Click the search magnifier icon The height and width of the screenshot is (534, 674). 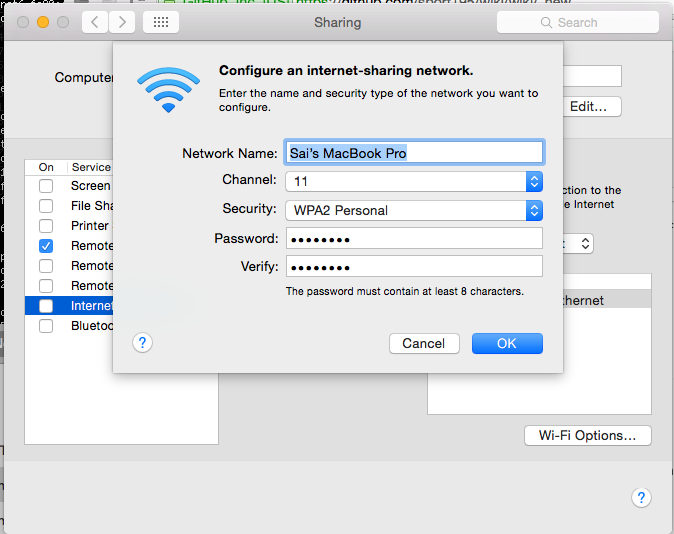click(546, 22)
